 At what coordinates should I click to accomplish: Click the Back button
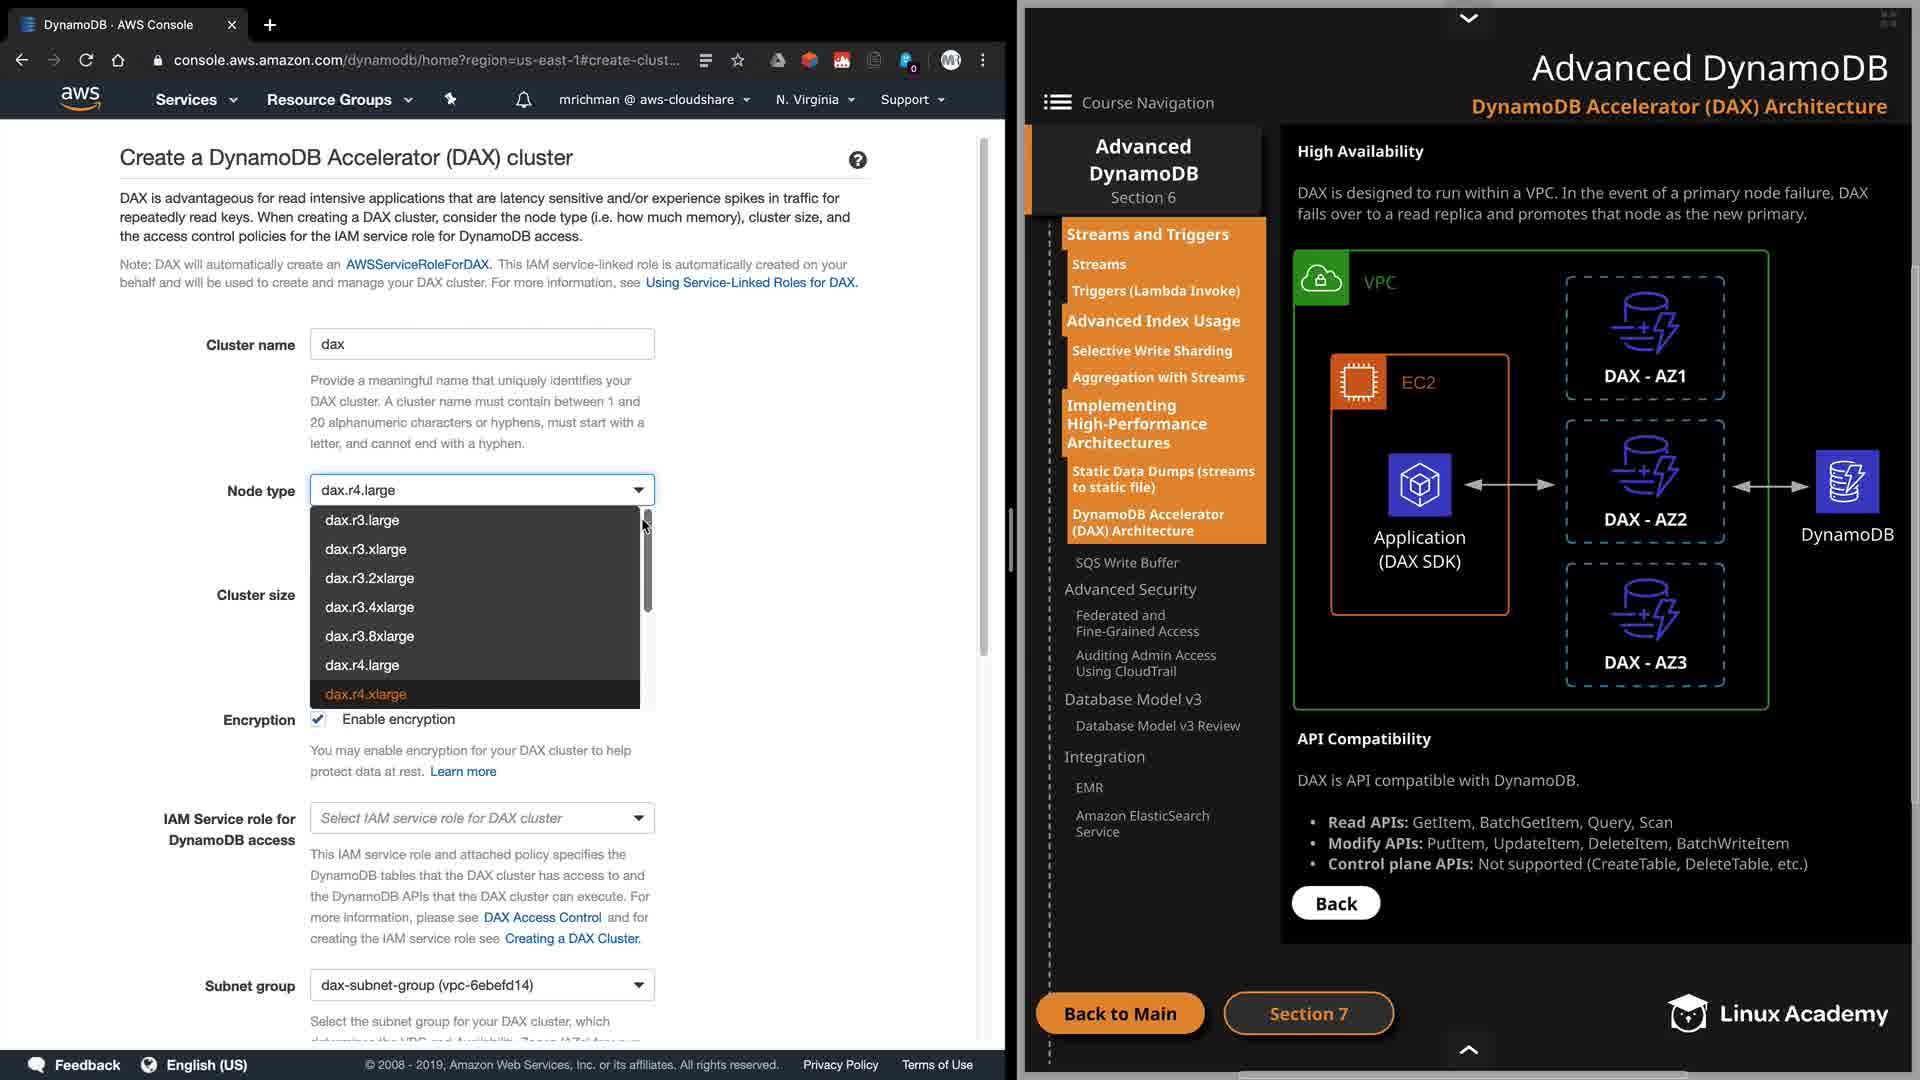1335,904
